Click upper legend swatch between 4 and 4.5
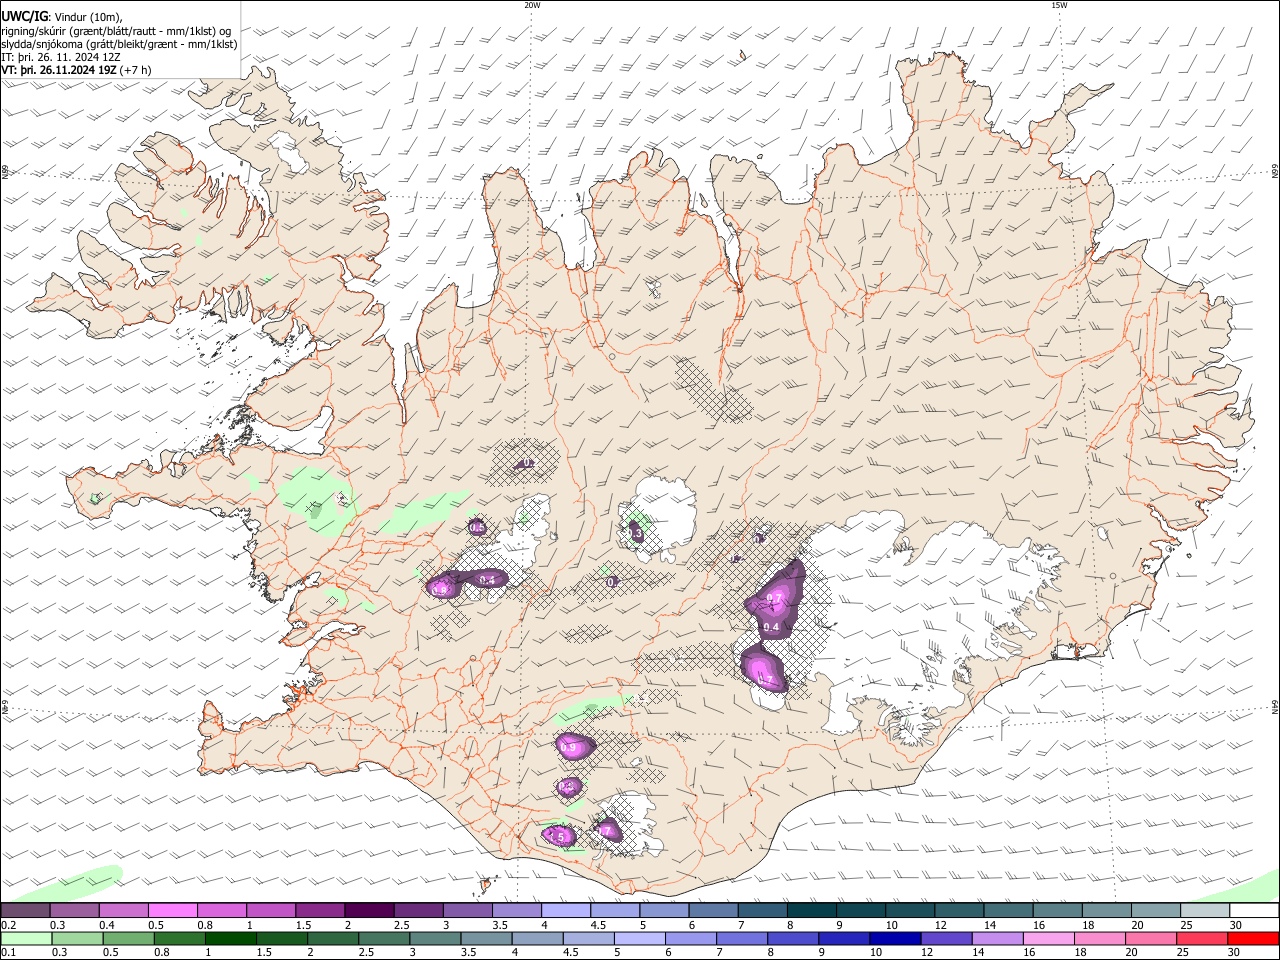The height and width of the screenshot is (960, 1280). pyautogui.click(x=566, y=911)
